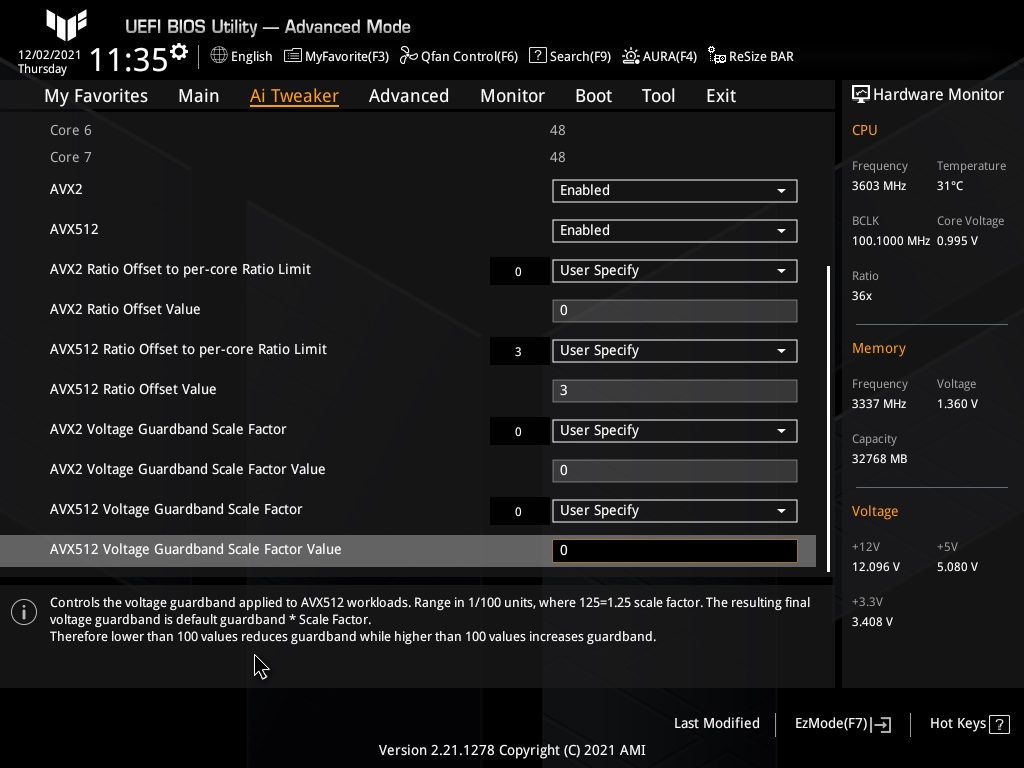The height and width of the screenshot is (768, 1024).
Task: Click the Hardware Monitor title
Action: click(938, 95)
